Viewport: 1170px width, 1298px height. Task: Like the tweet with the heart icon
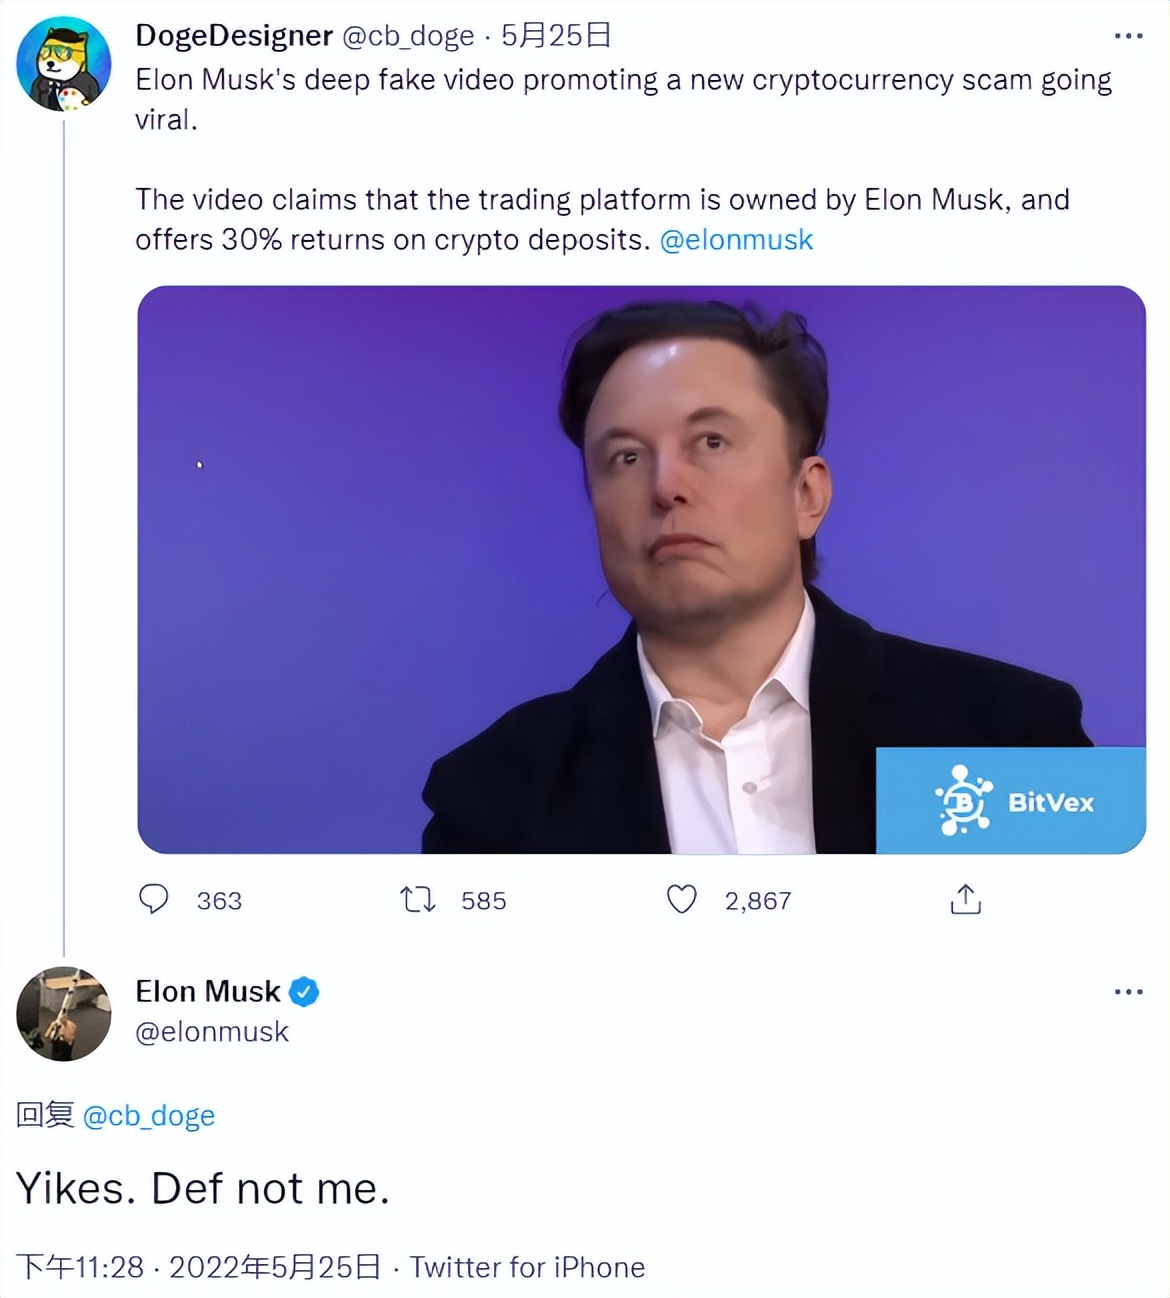[x=682, y=900]
